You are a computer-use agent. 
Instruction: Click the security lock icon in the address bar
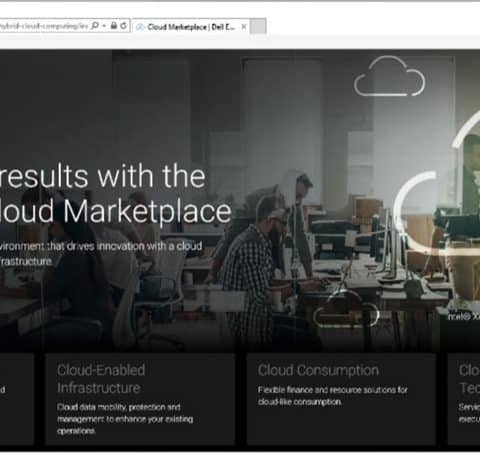click(x=114, y=26)
